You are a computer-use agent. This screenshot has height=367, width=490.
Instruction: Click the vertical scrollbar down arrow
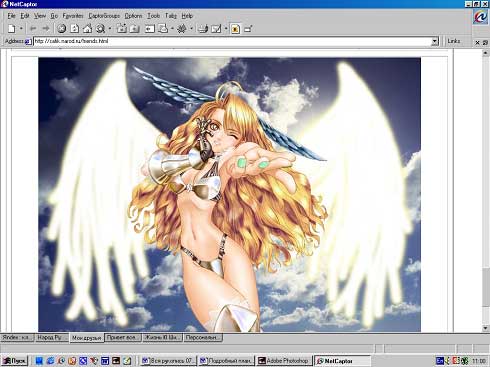(x=485, y=328)
